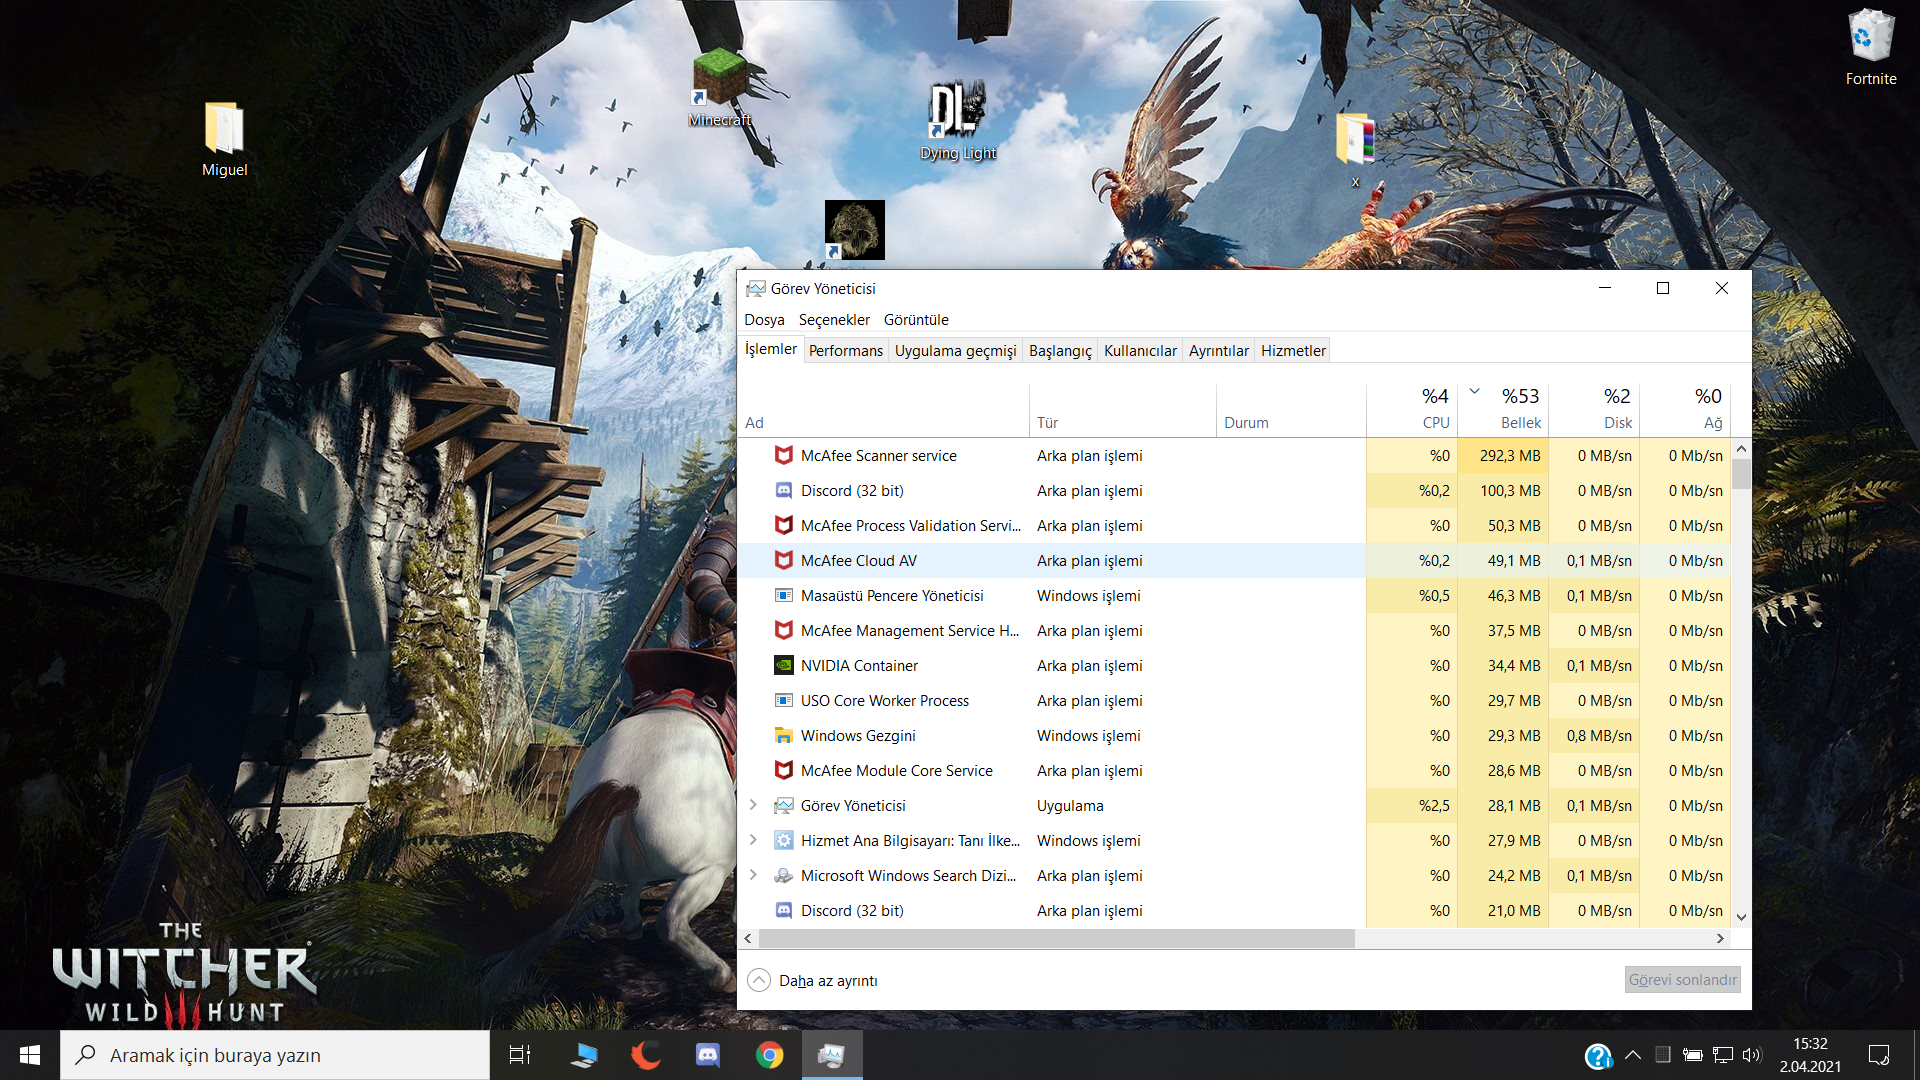Open the volume icon in system tray
This screenshot has width=1920, height=1080.
1751,1055
